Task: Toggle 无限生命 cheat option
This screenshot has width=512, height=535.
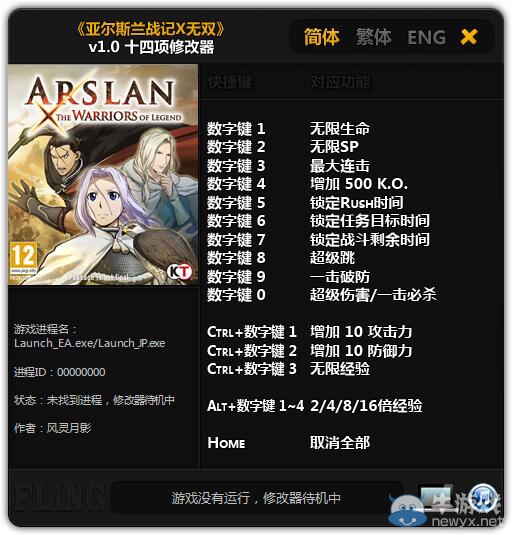Action: point(339,129)
